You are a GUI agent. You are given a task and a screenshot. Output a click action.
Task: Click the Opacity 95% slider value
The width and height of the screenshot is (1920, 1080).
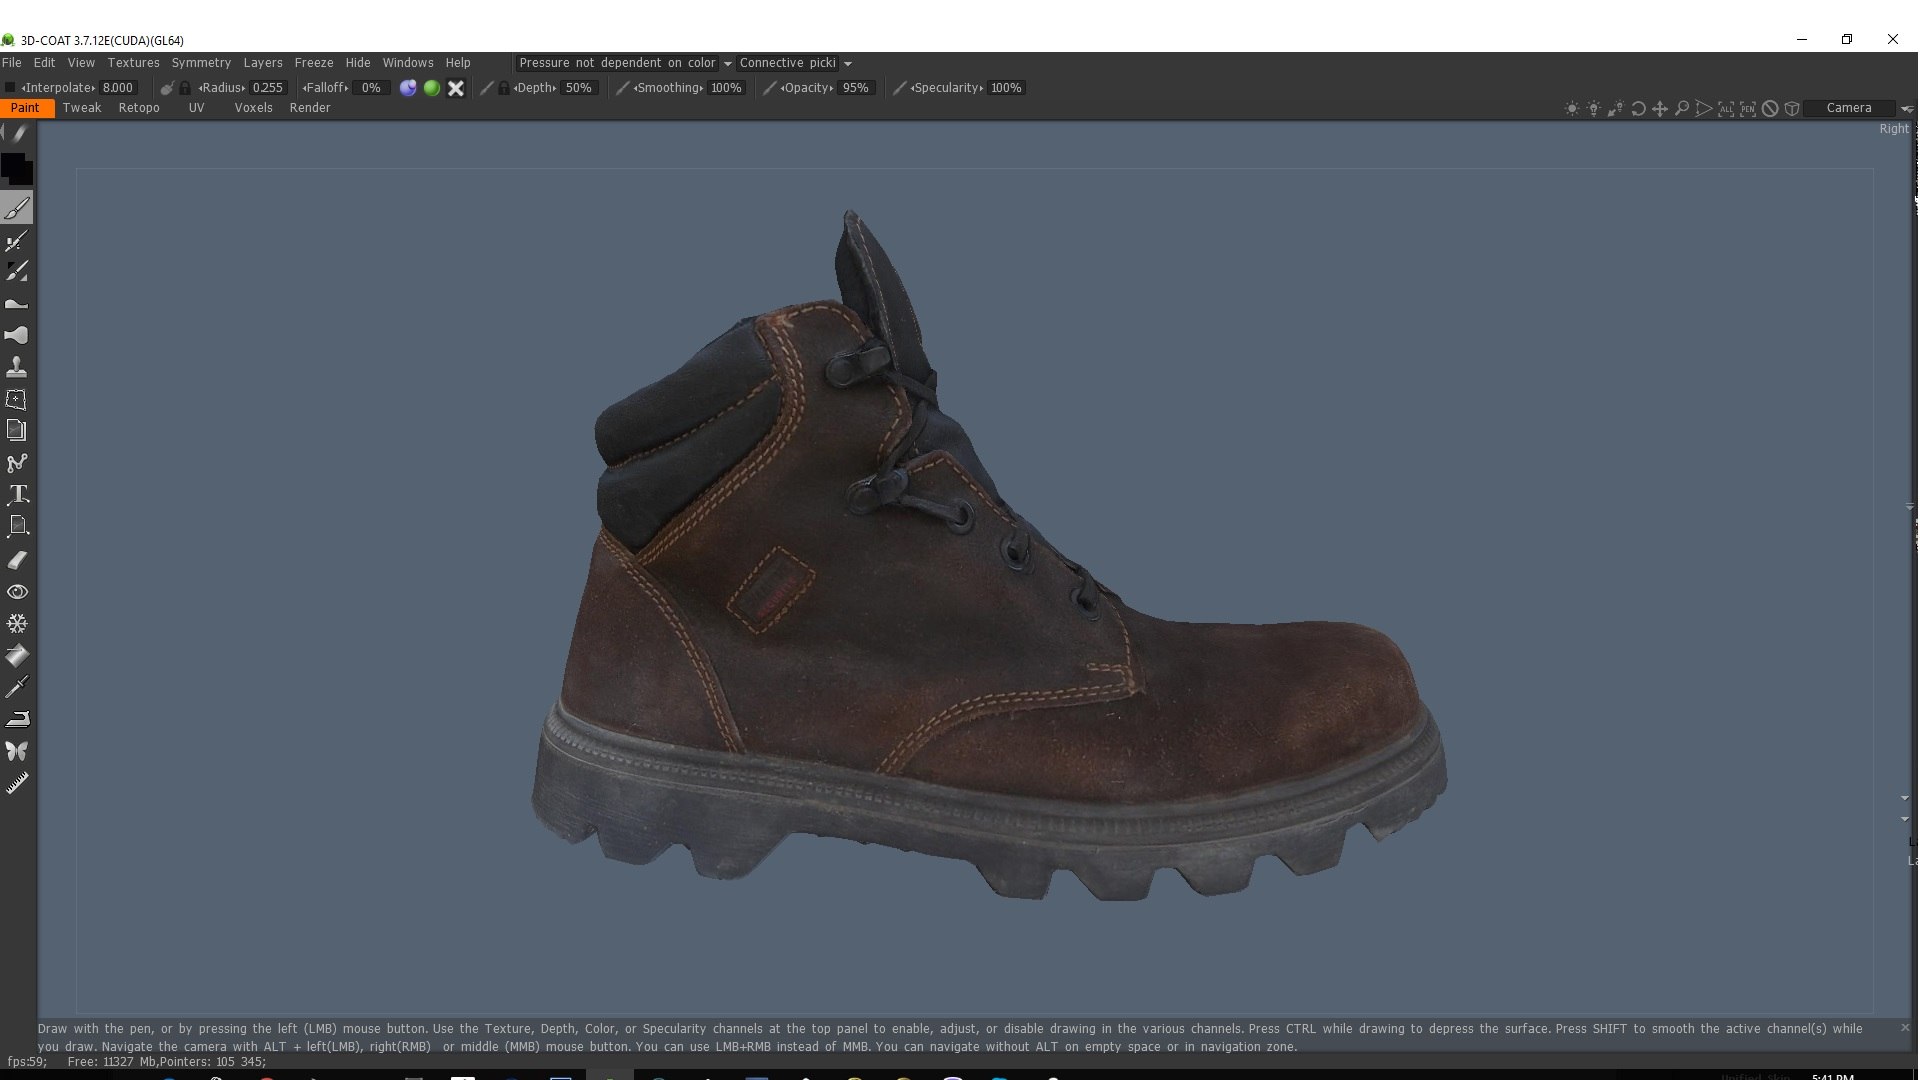pos(856,88)
